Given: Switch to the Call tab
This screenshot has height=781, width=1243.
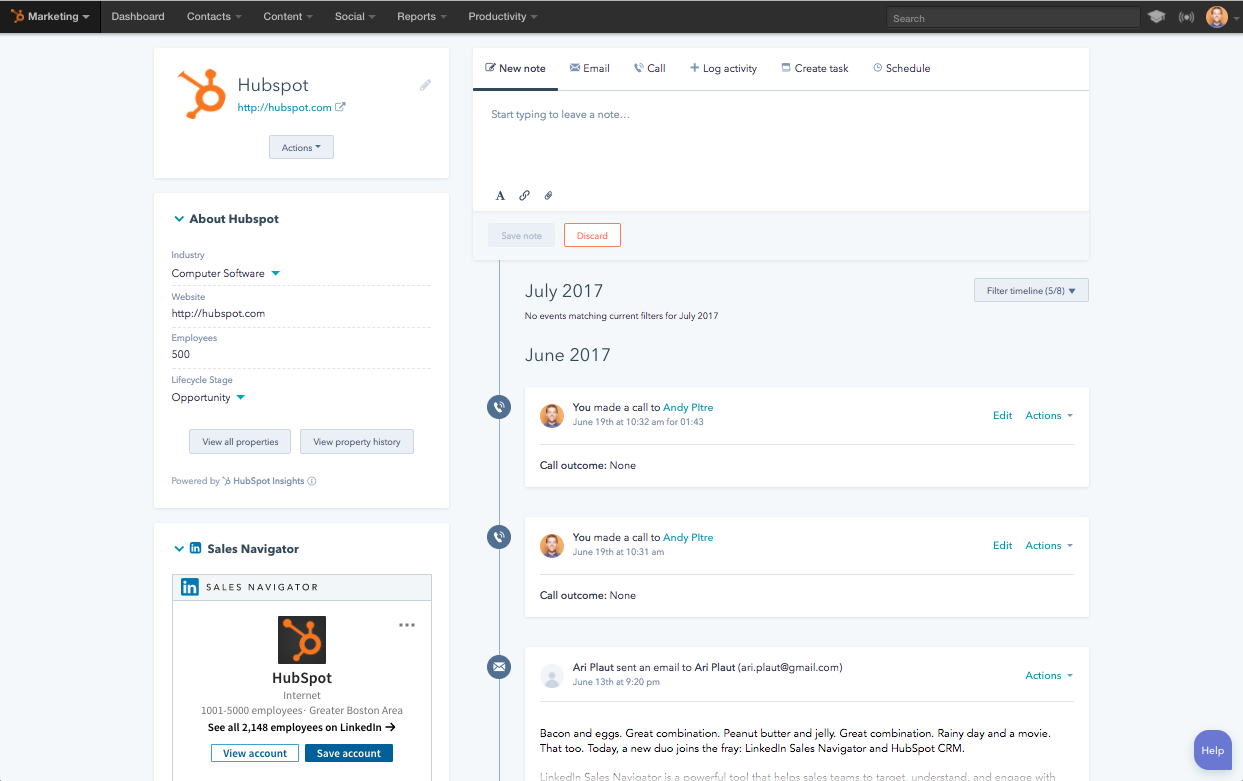Looking at the screenshot, I should (649, 68).
